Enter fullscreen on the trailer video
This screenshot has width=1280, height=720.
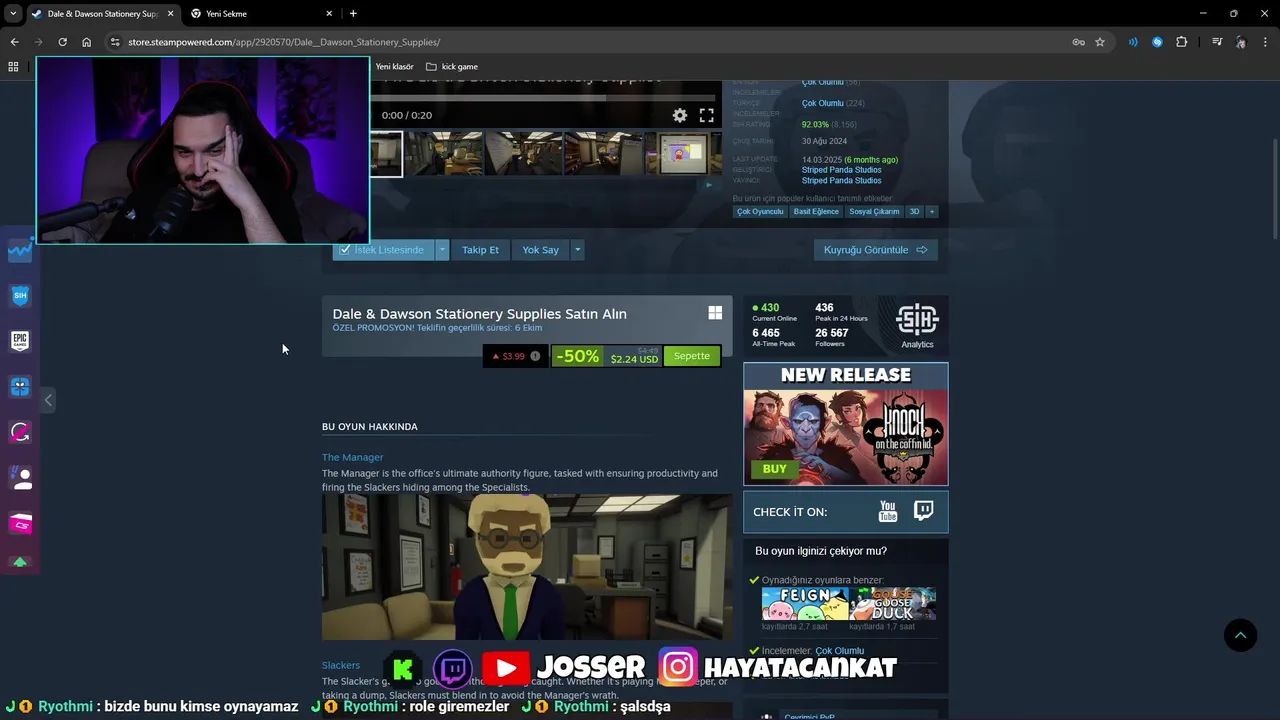706,115
